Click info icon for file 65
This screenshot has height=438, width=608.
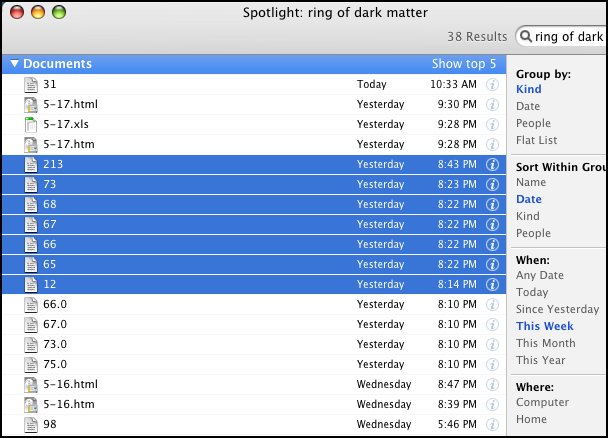492,264
